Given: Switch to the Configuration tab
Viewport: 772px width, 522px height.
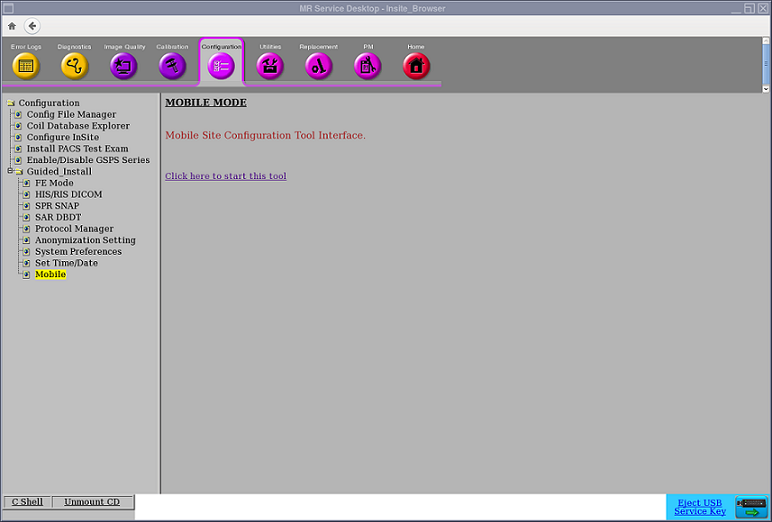Looking at the screenshot, I should point(221,66).
